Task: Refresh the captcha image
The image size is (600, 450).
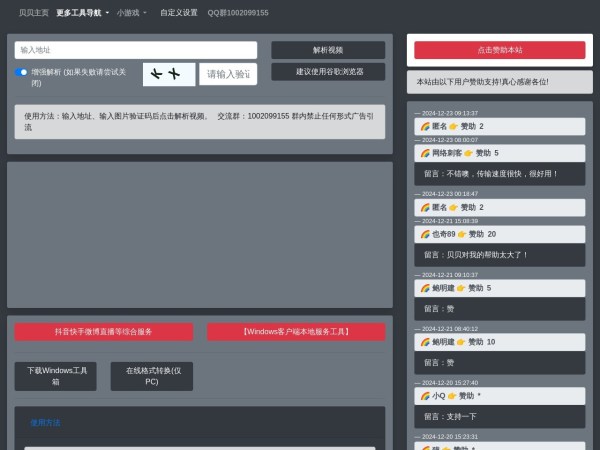Action: pyautogui.click(x=168, y=74)
